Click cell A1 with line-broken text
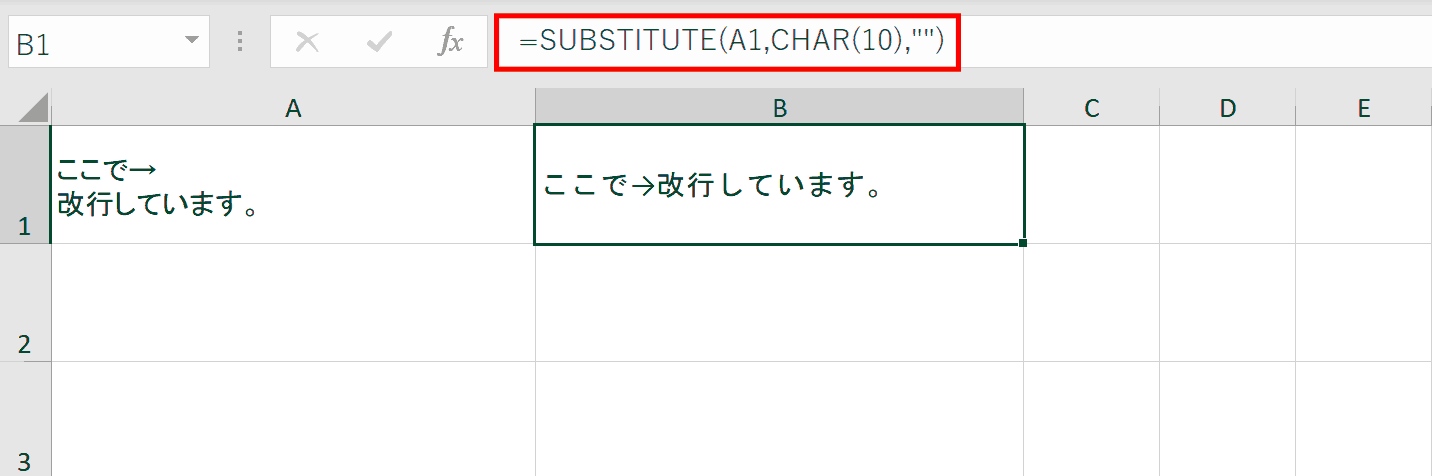1432x476 pixels. (x=293, y=184)
